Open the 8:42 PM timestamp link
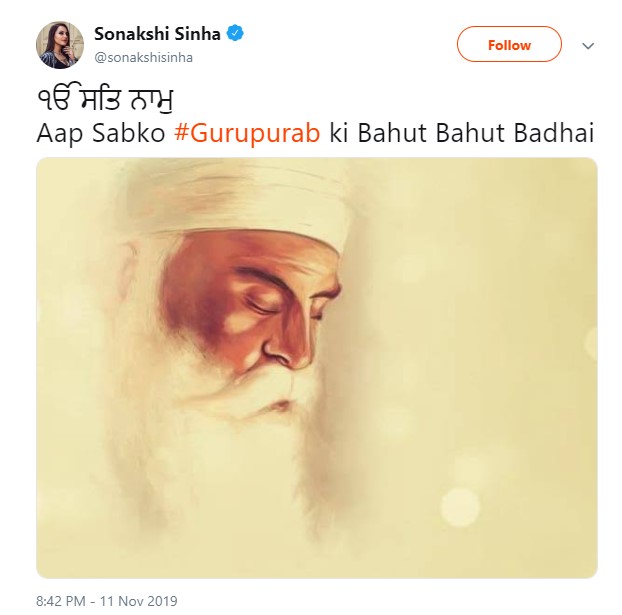622x615 pixels. click(62, 601)
